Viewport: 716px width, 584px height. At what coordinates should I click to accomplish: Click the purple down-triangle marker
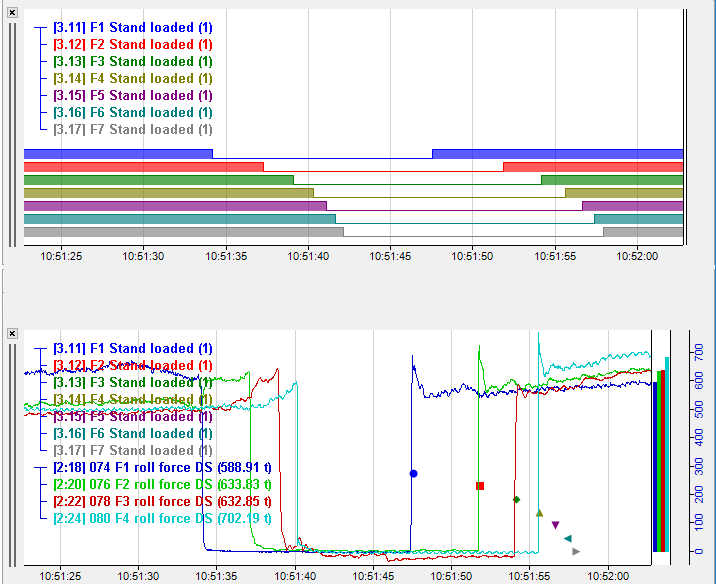click(x=556, y=525)
